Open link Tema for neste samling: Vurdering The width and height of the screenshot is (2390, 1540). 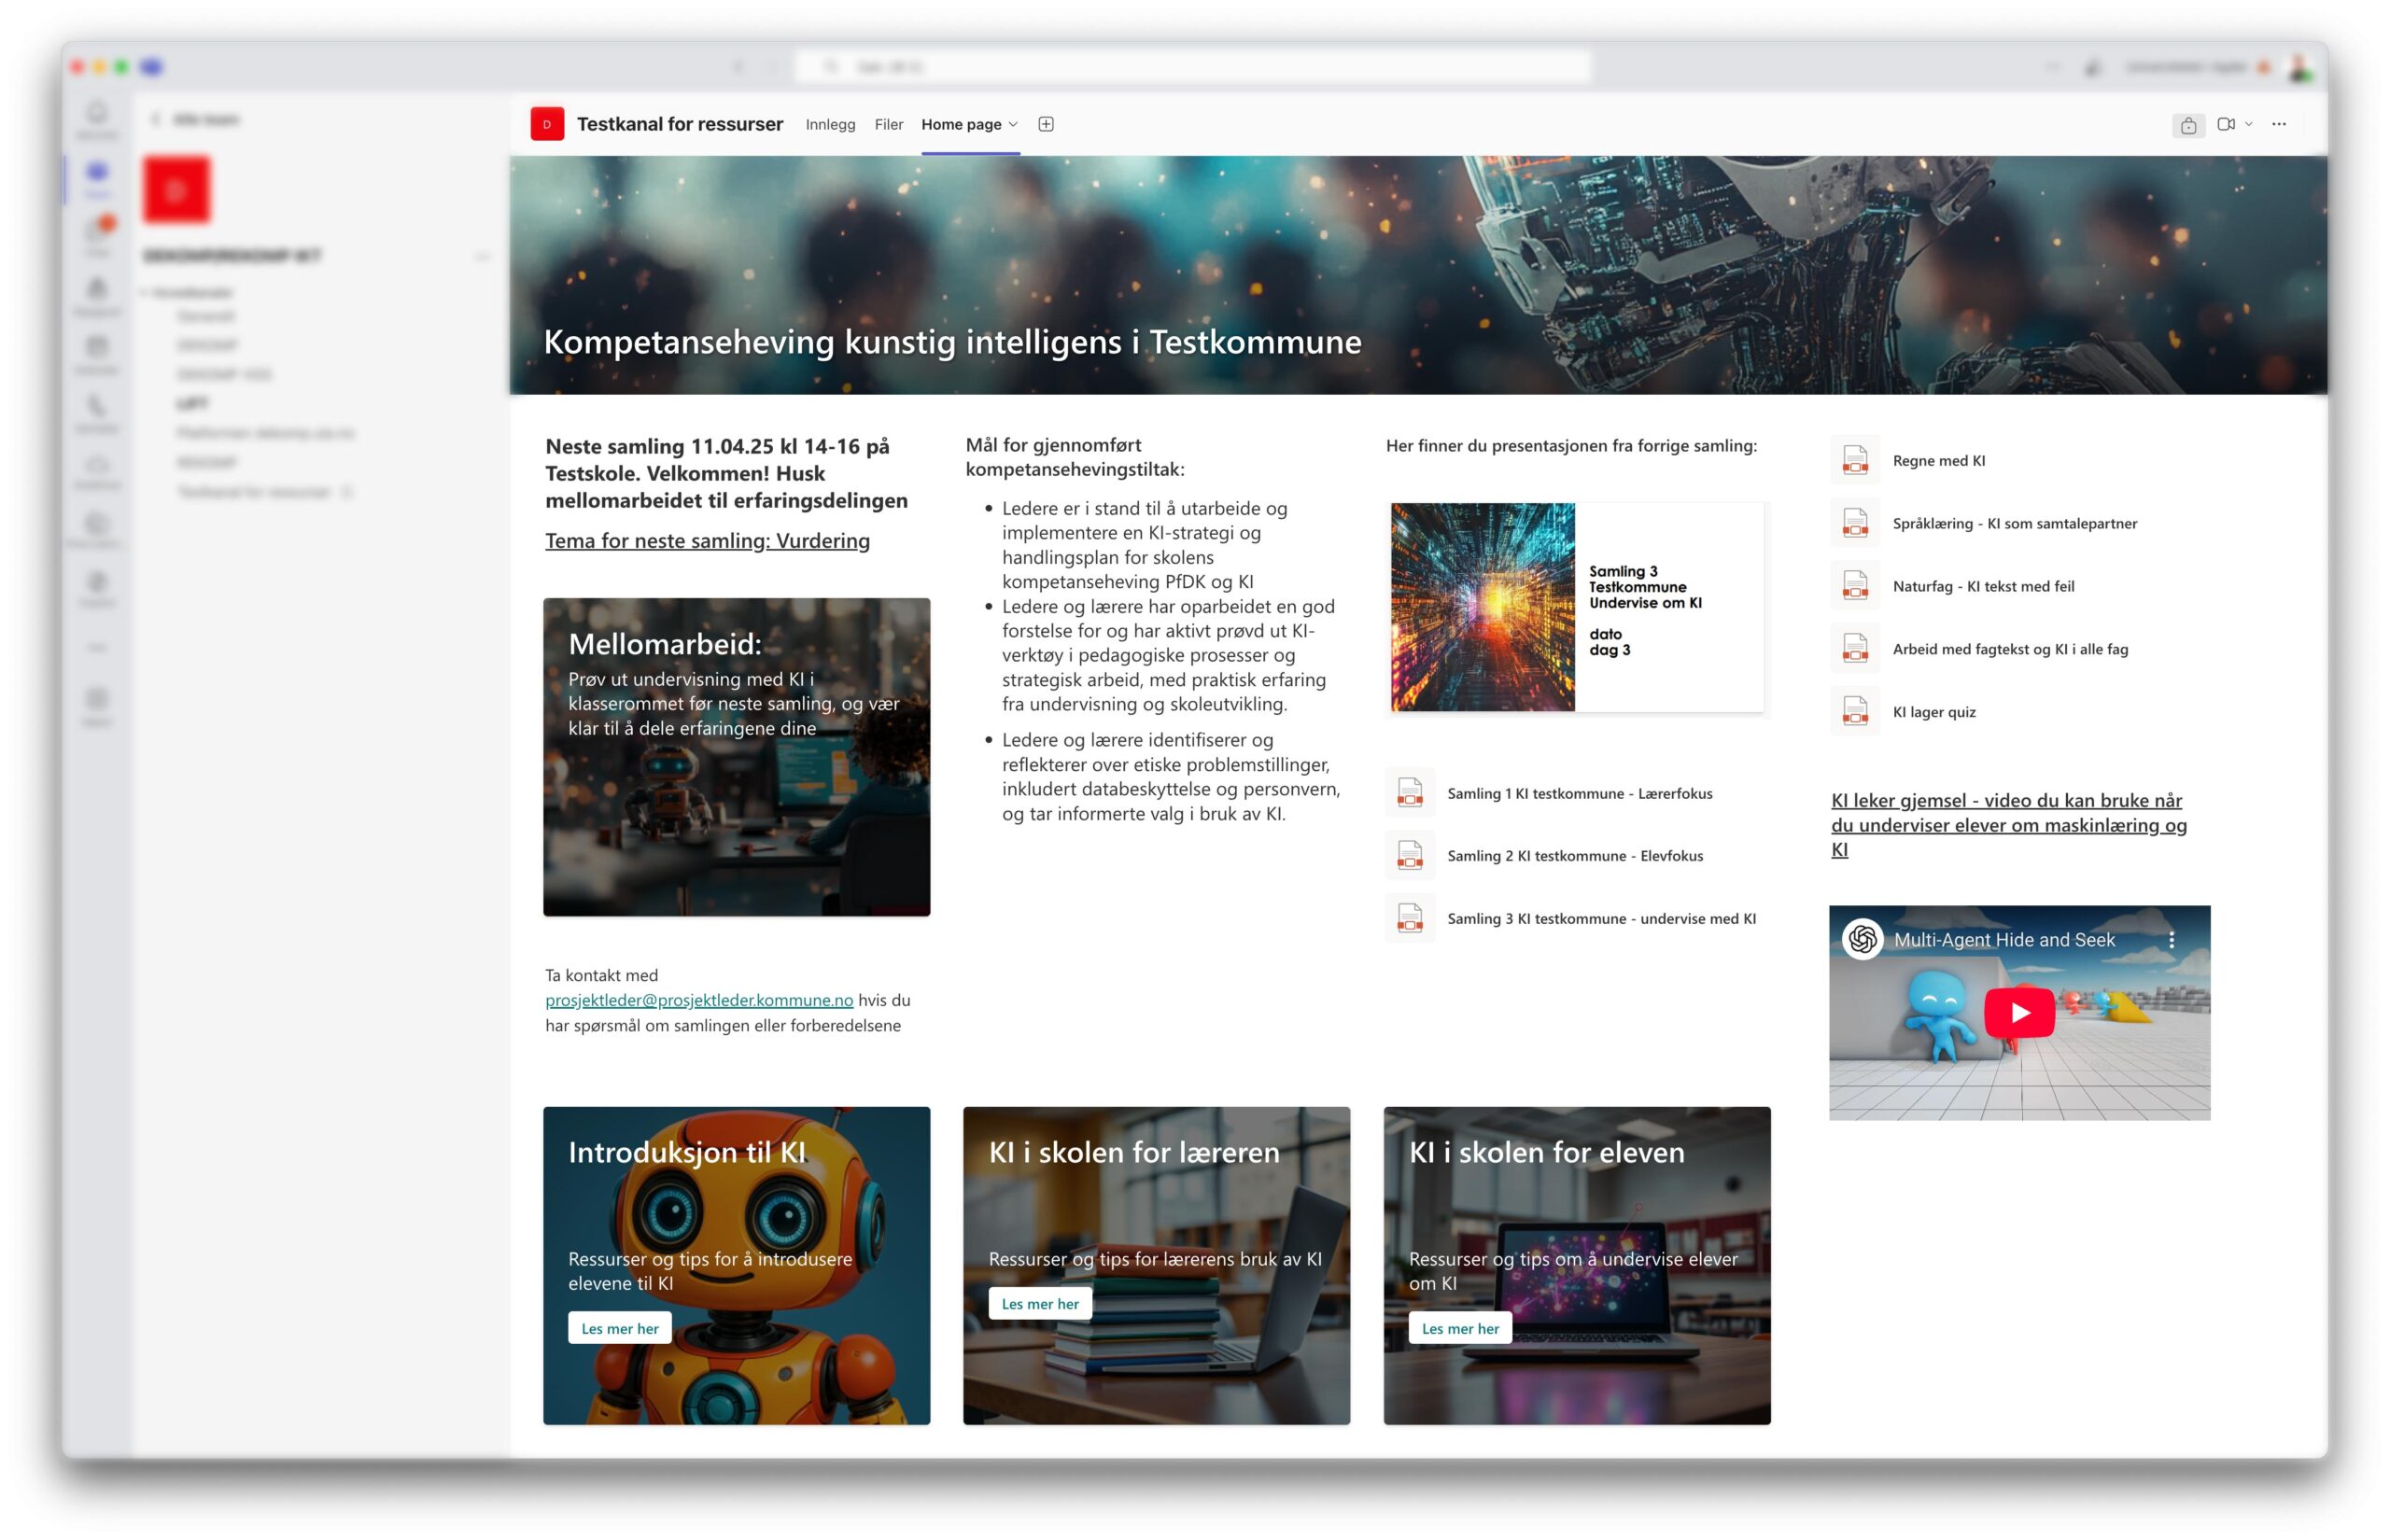[x=707, y=540]
